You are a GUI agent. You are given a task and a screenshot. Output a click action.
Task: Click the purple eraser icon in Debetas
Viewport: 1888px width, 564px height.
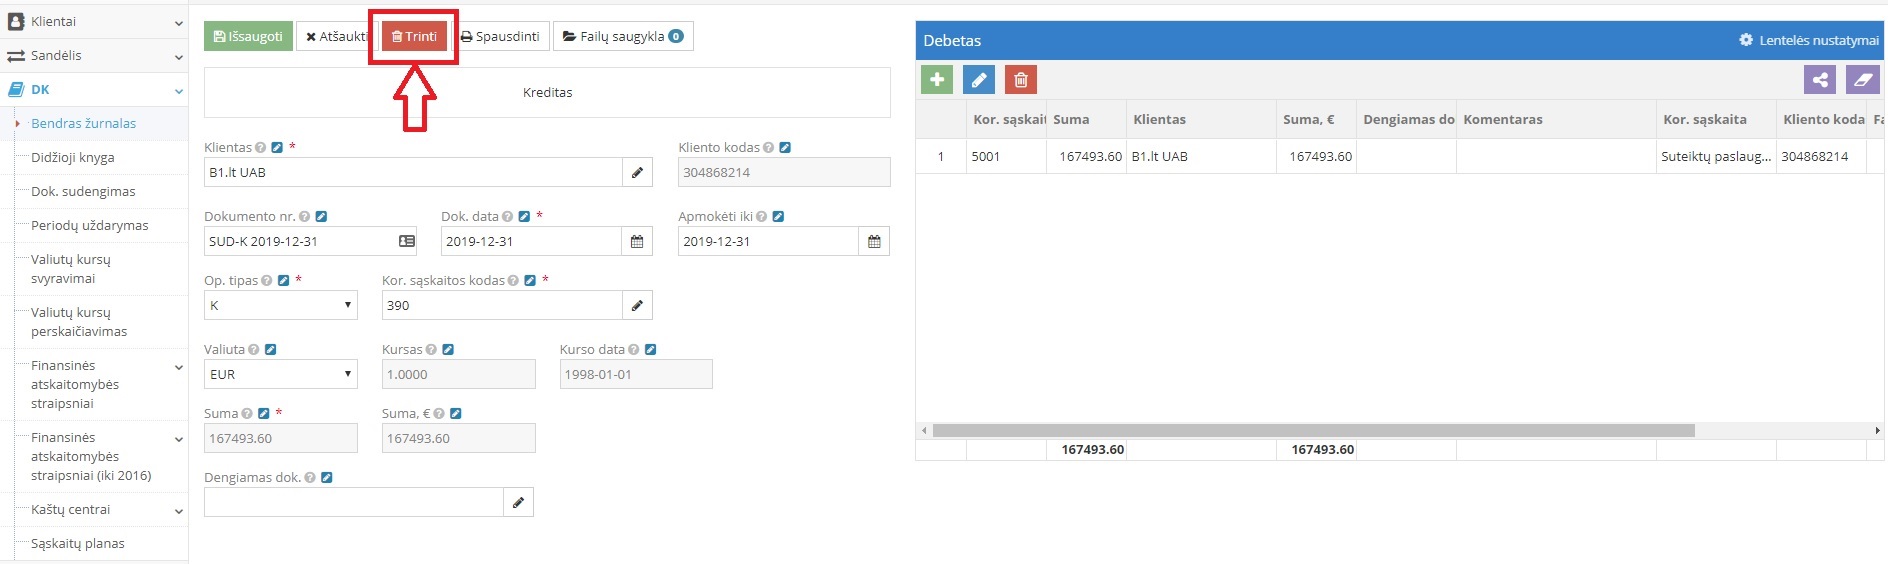(1861, 80)
